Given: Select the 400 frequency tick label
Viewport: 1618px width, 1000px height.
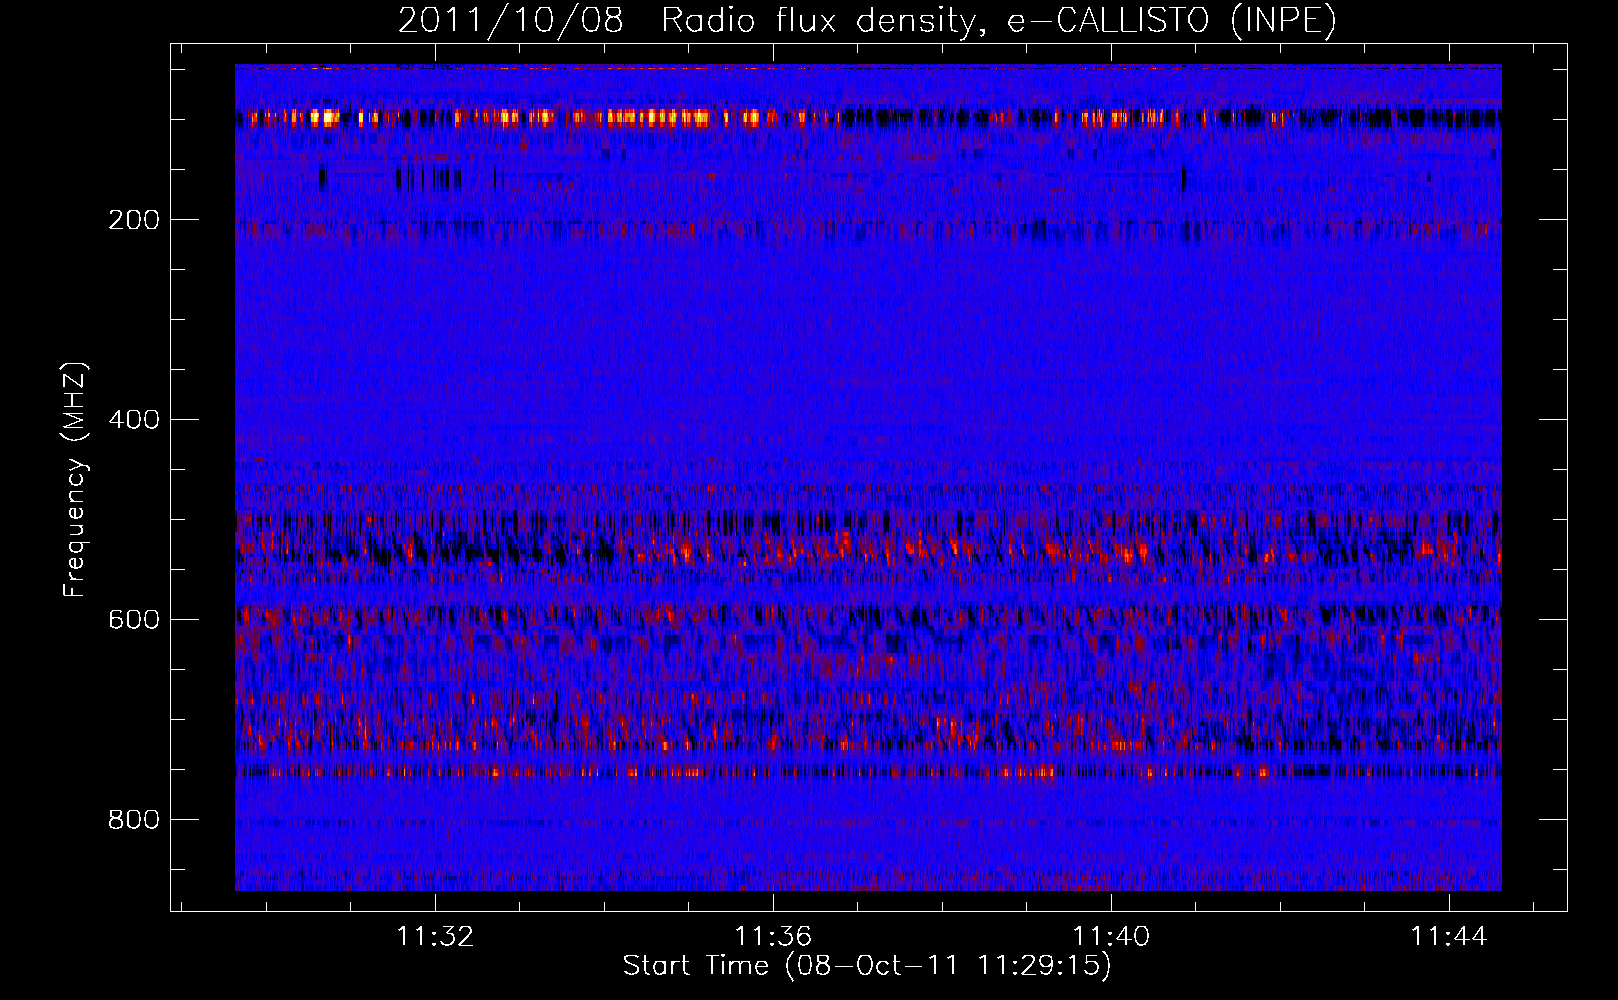Looking at the screenshot, I should point(134,420).
